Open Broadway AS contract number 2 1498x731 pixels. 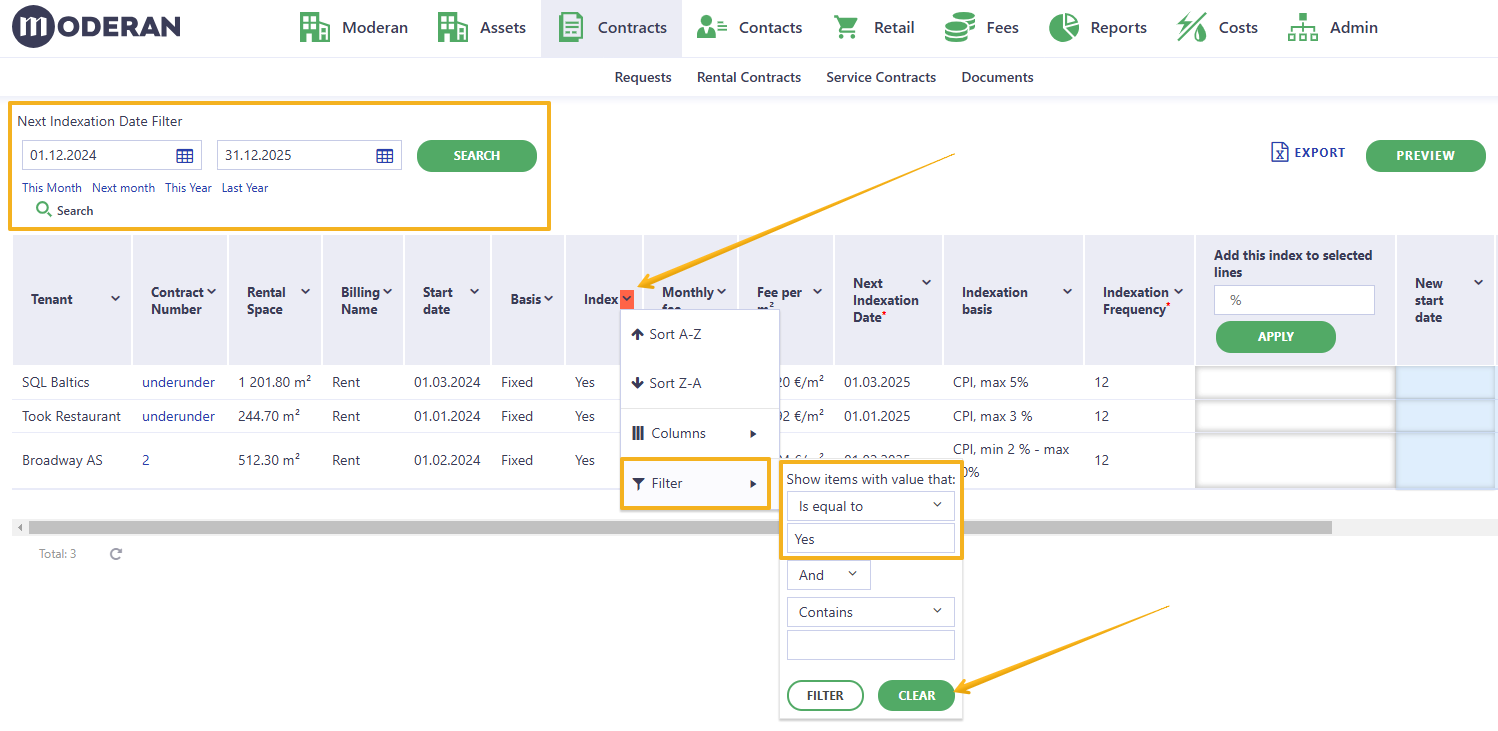[146, 460]
